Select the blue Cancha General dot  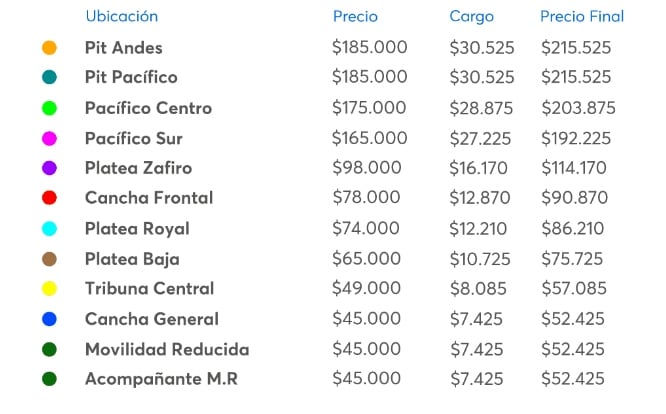click(49, 319)
